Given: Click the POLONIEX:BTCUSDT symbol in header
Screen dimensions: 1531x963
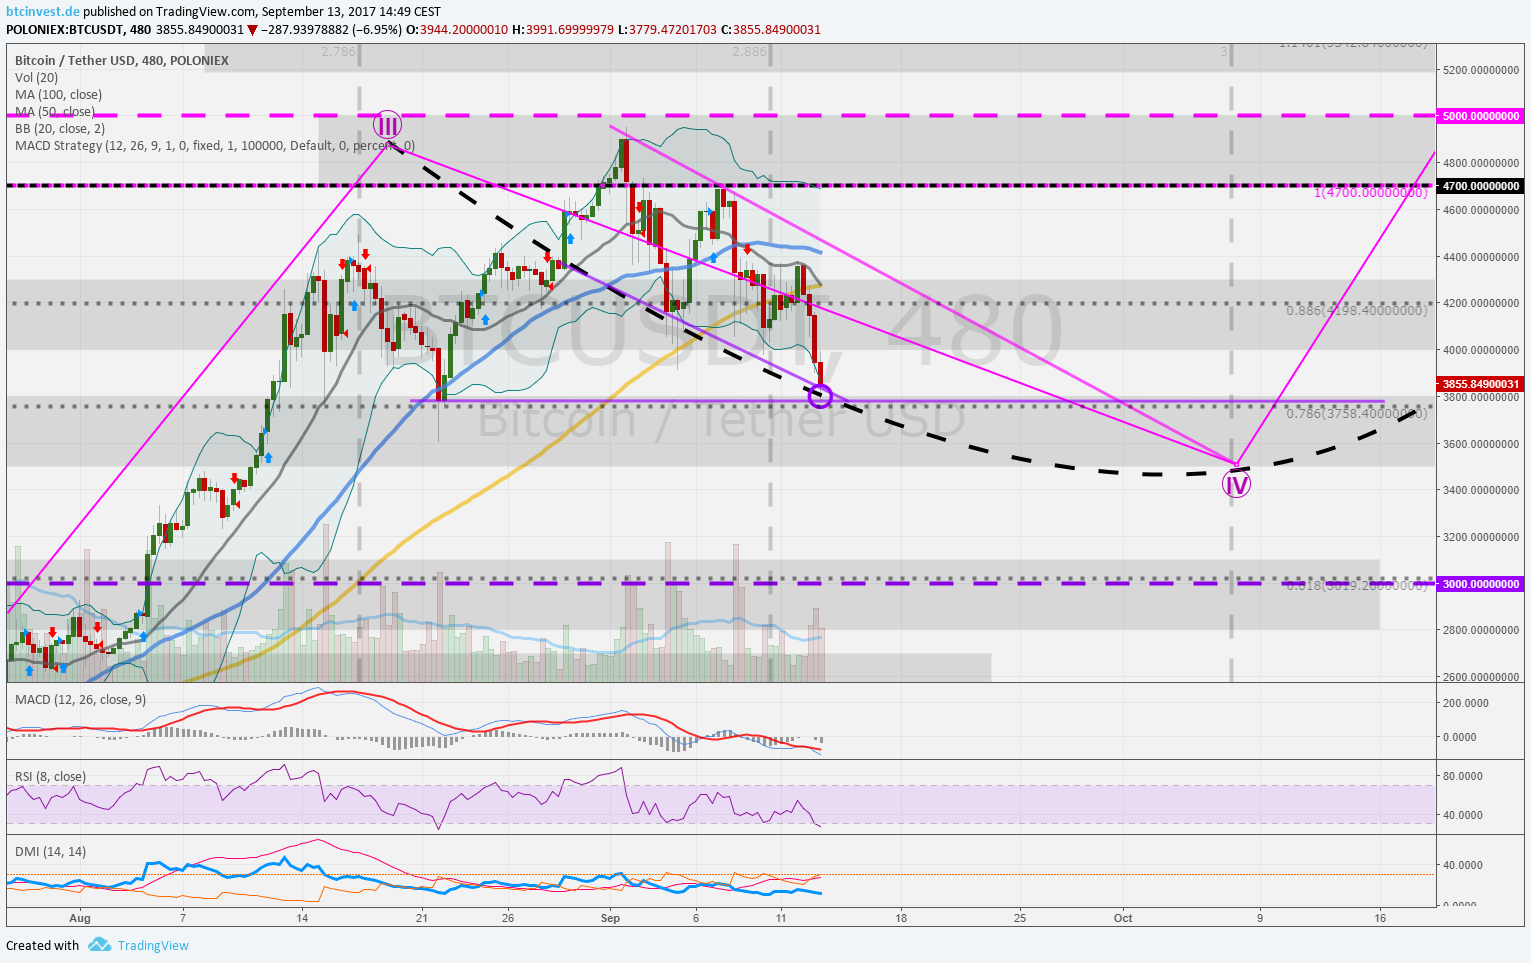Looking at the screenshot, I should [x=63, y=30].
